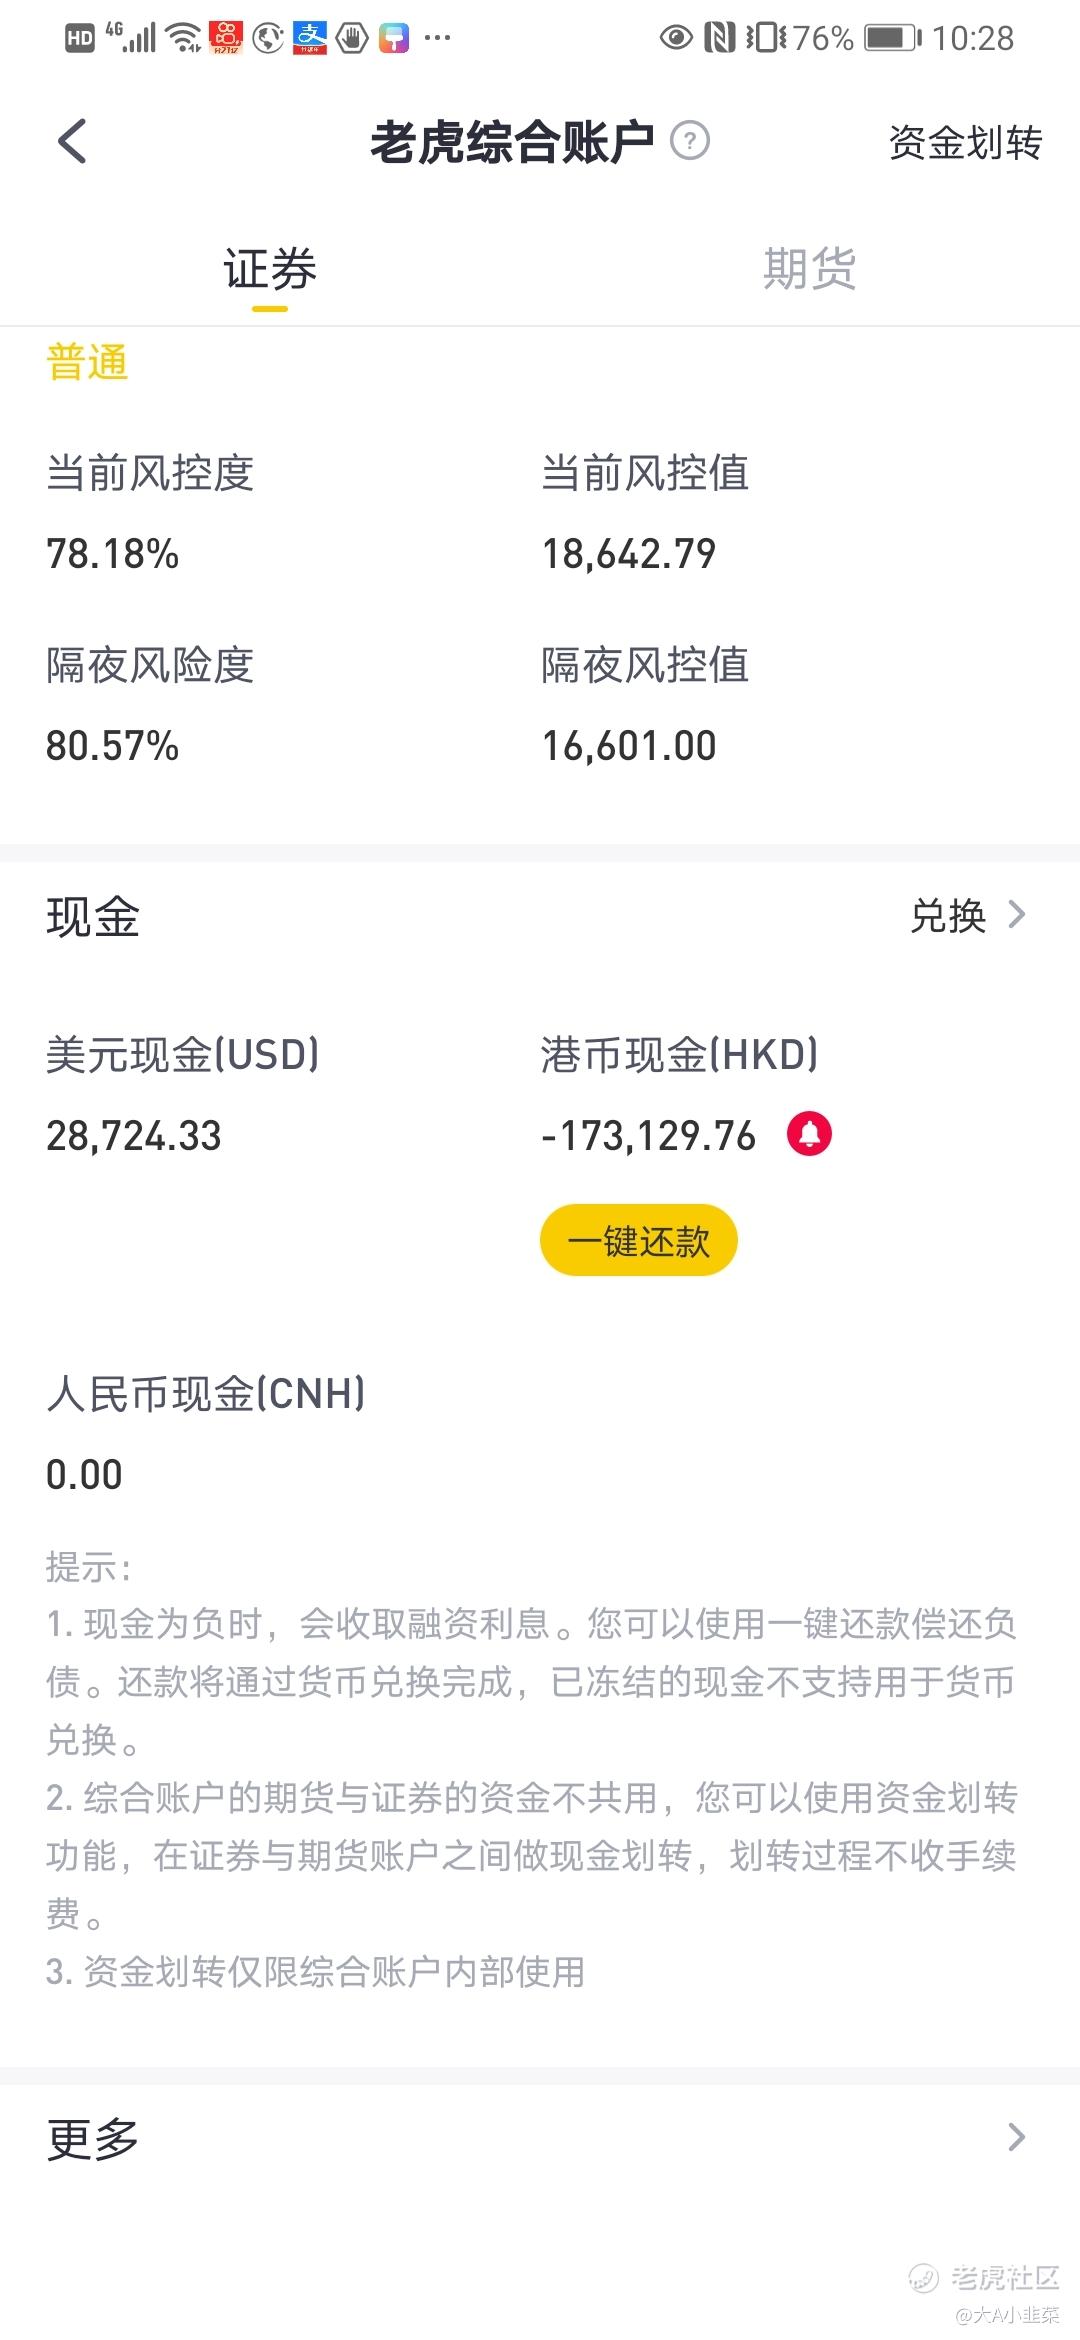Tap the 美元现金(USD) balance 28,724.33

pyautogui.click(x=134, y=1136)
